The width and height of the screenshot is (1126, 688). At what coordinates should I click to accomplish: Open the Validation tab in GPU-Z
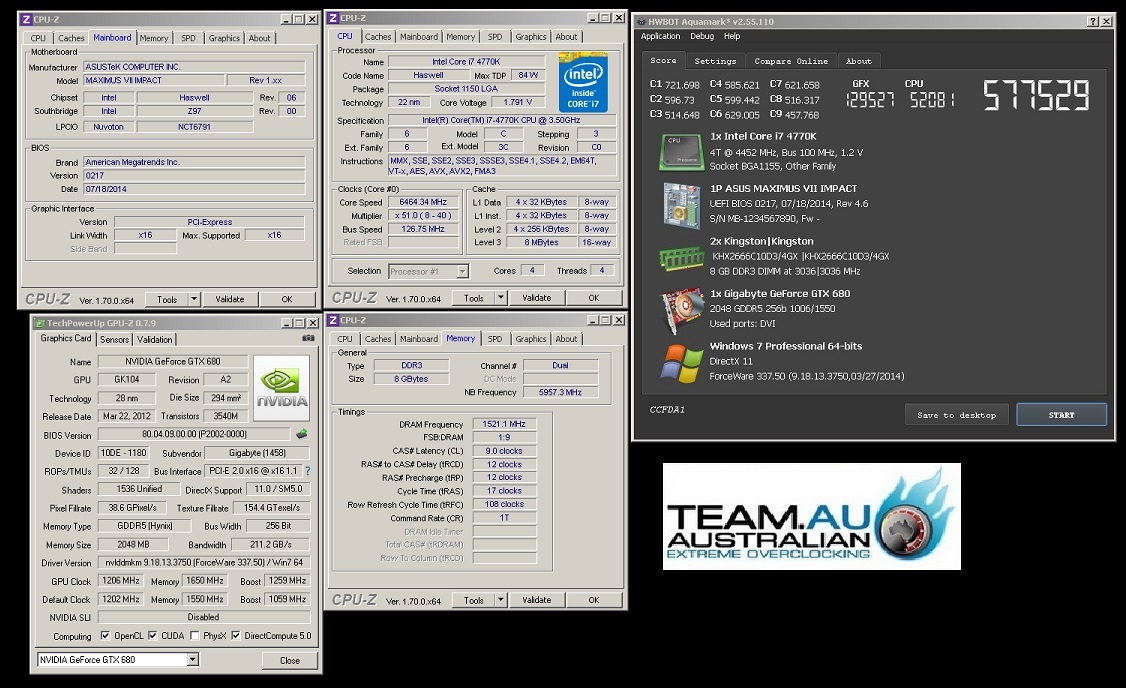(x=154, y=340)
